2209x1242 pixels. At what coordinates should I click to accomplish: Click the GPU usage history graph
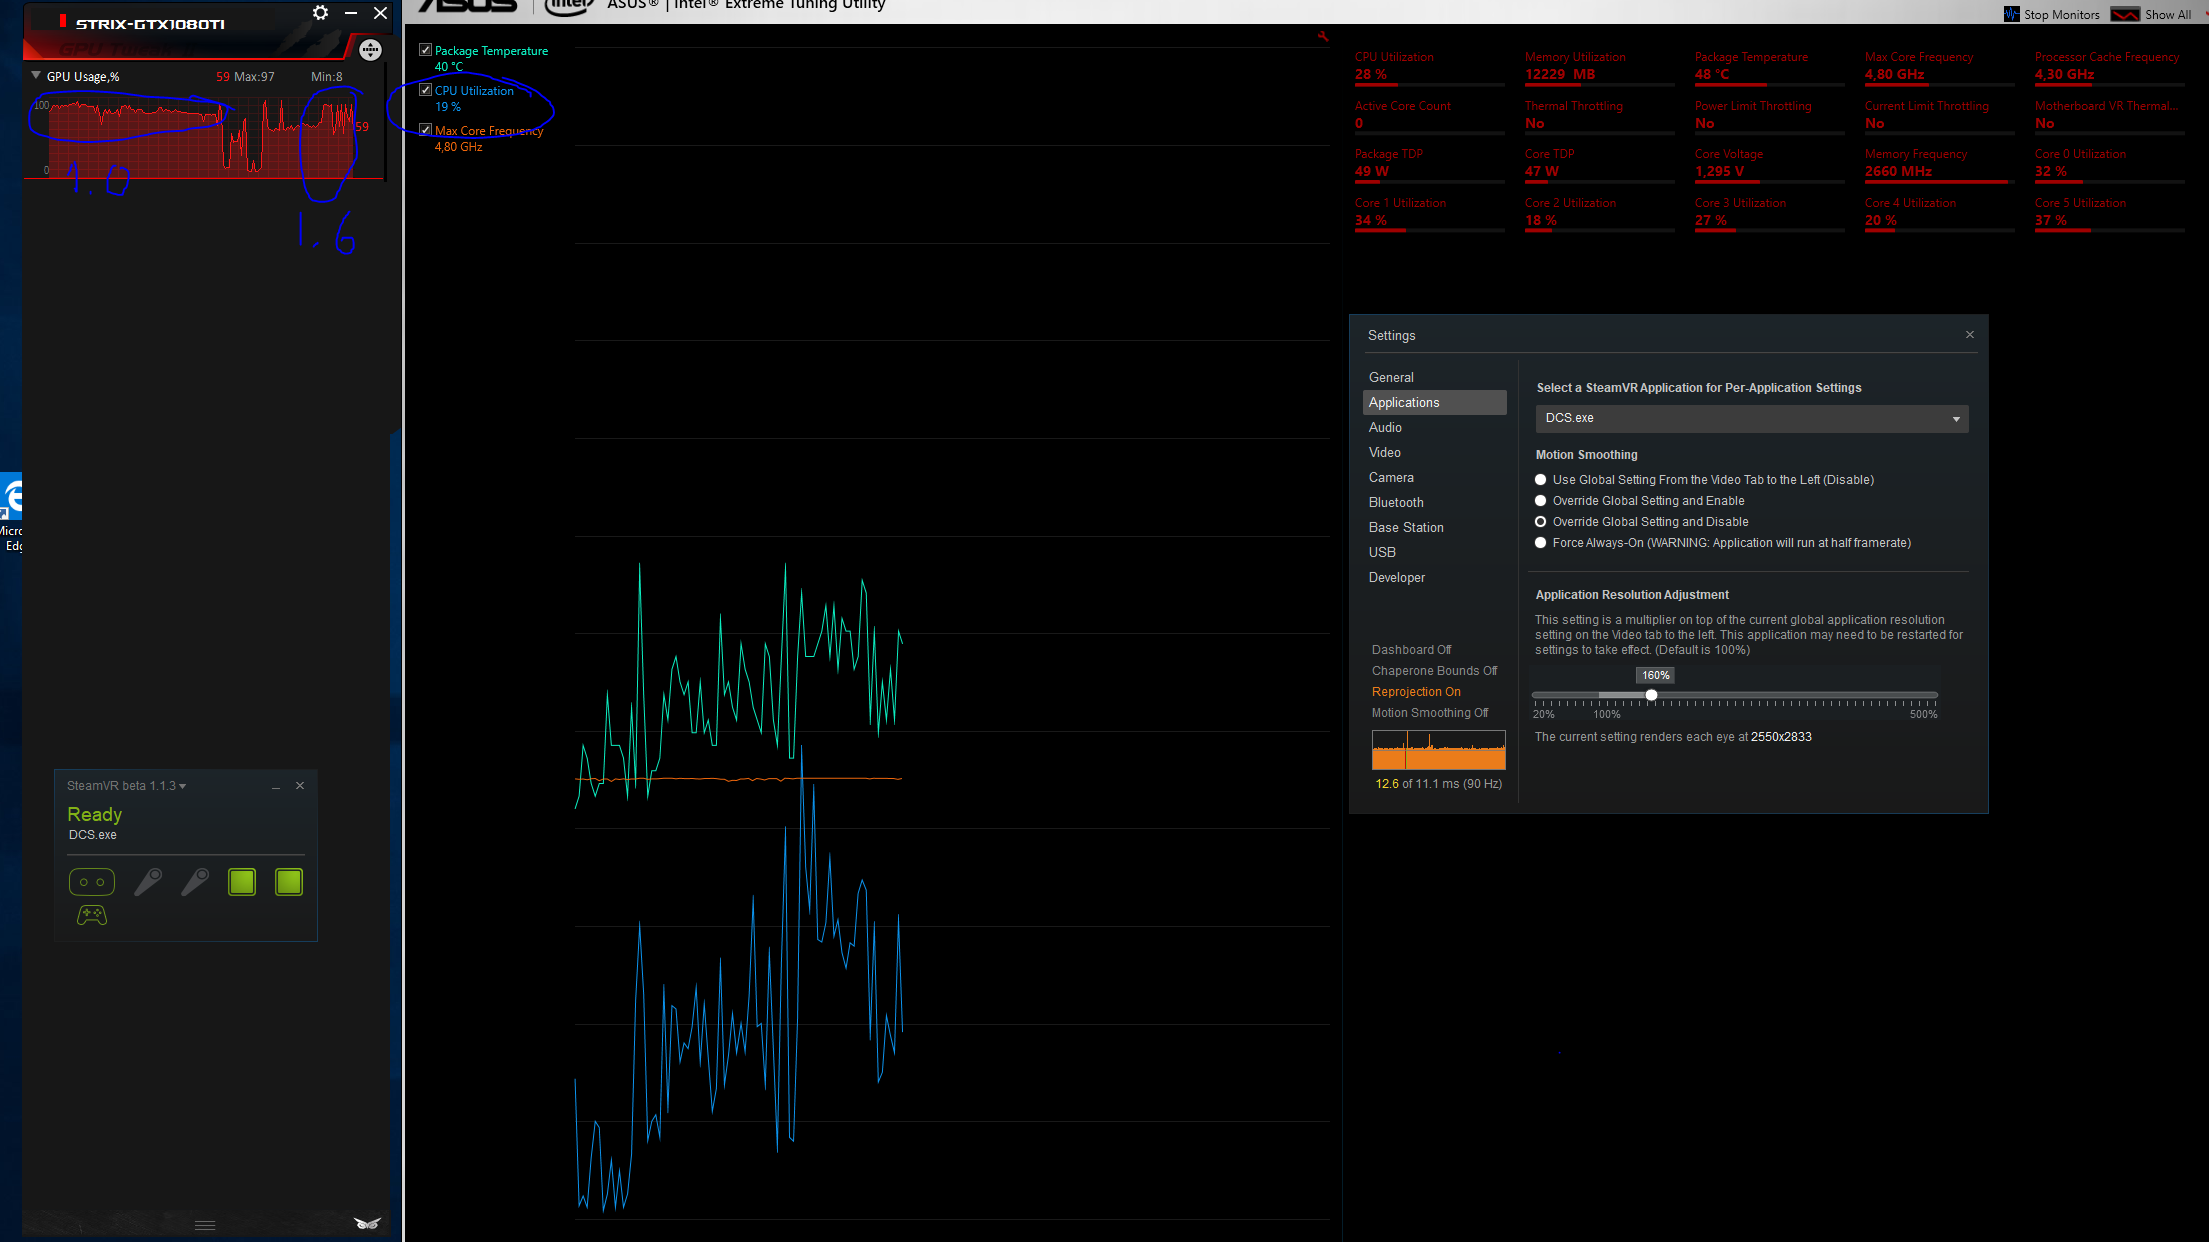coord(201,137)
